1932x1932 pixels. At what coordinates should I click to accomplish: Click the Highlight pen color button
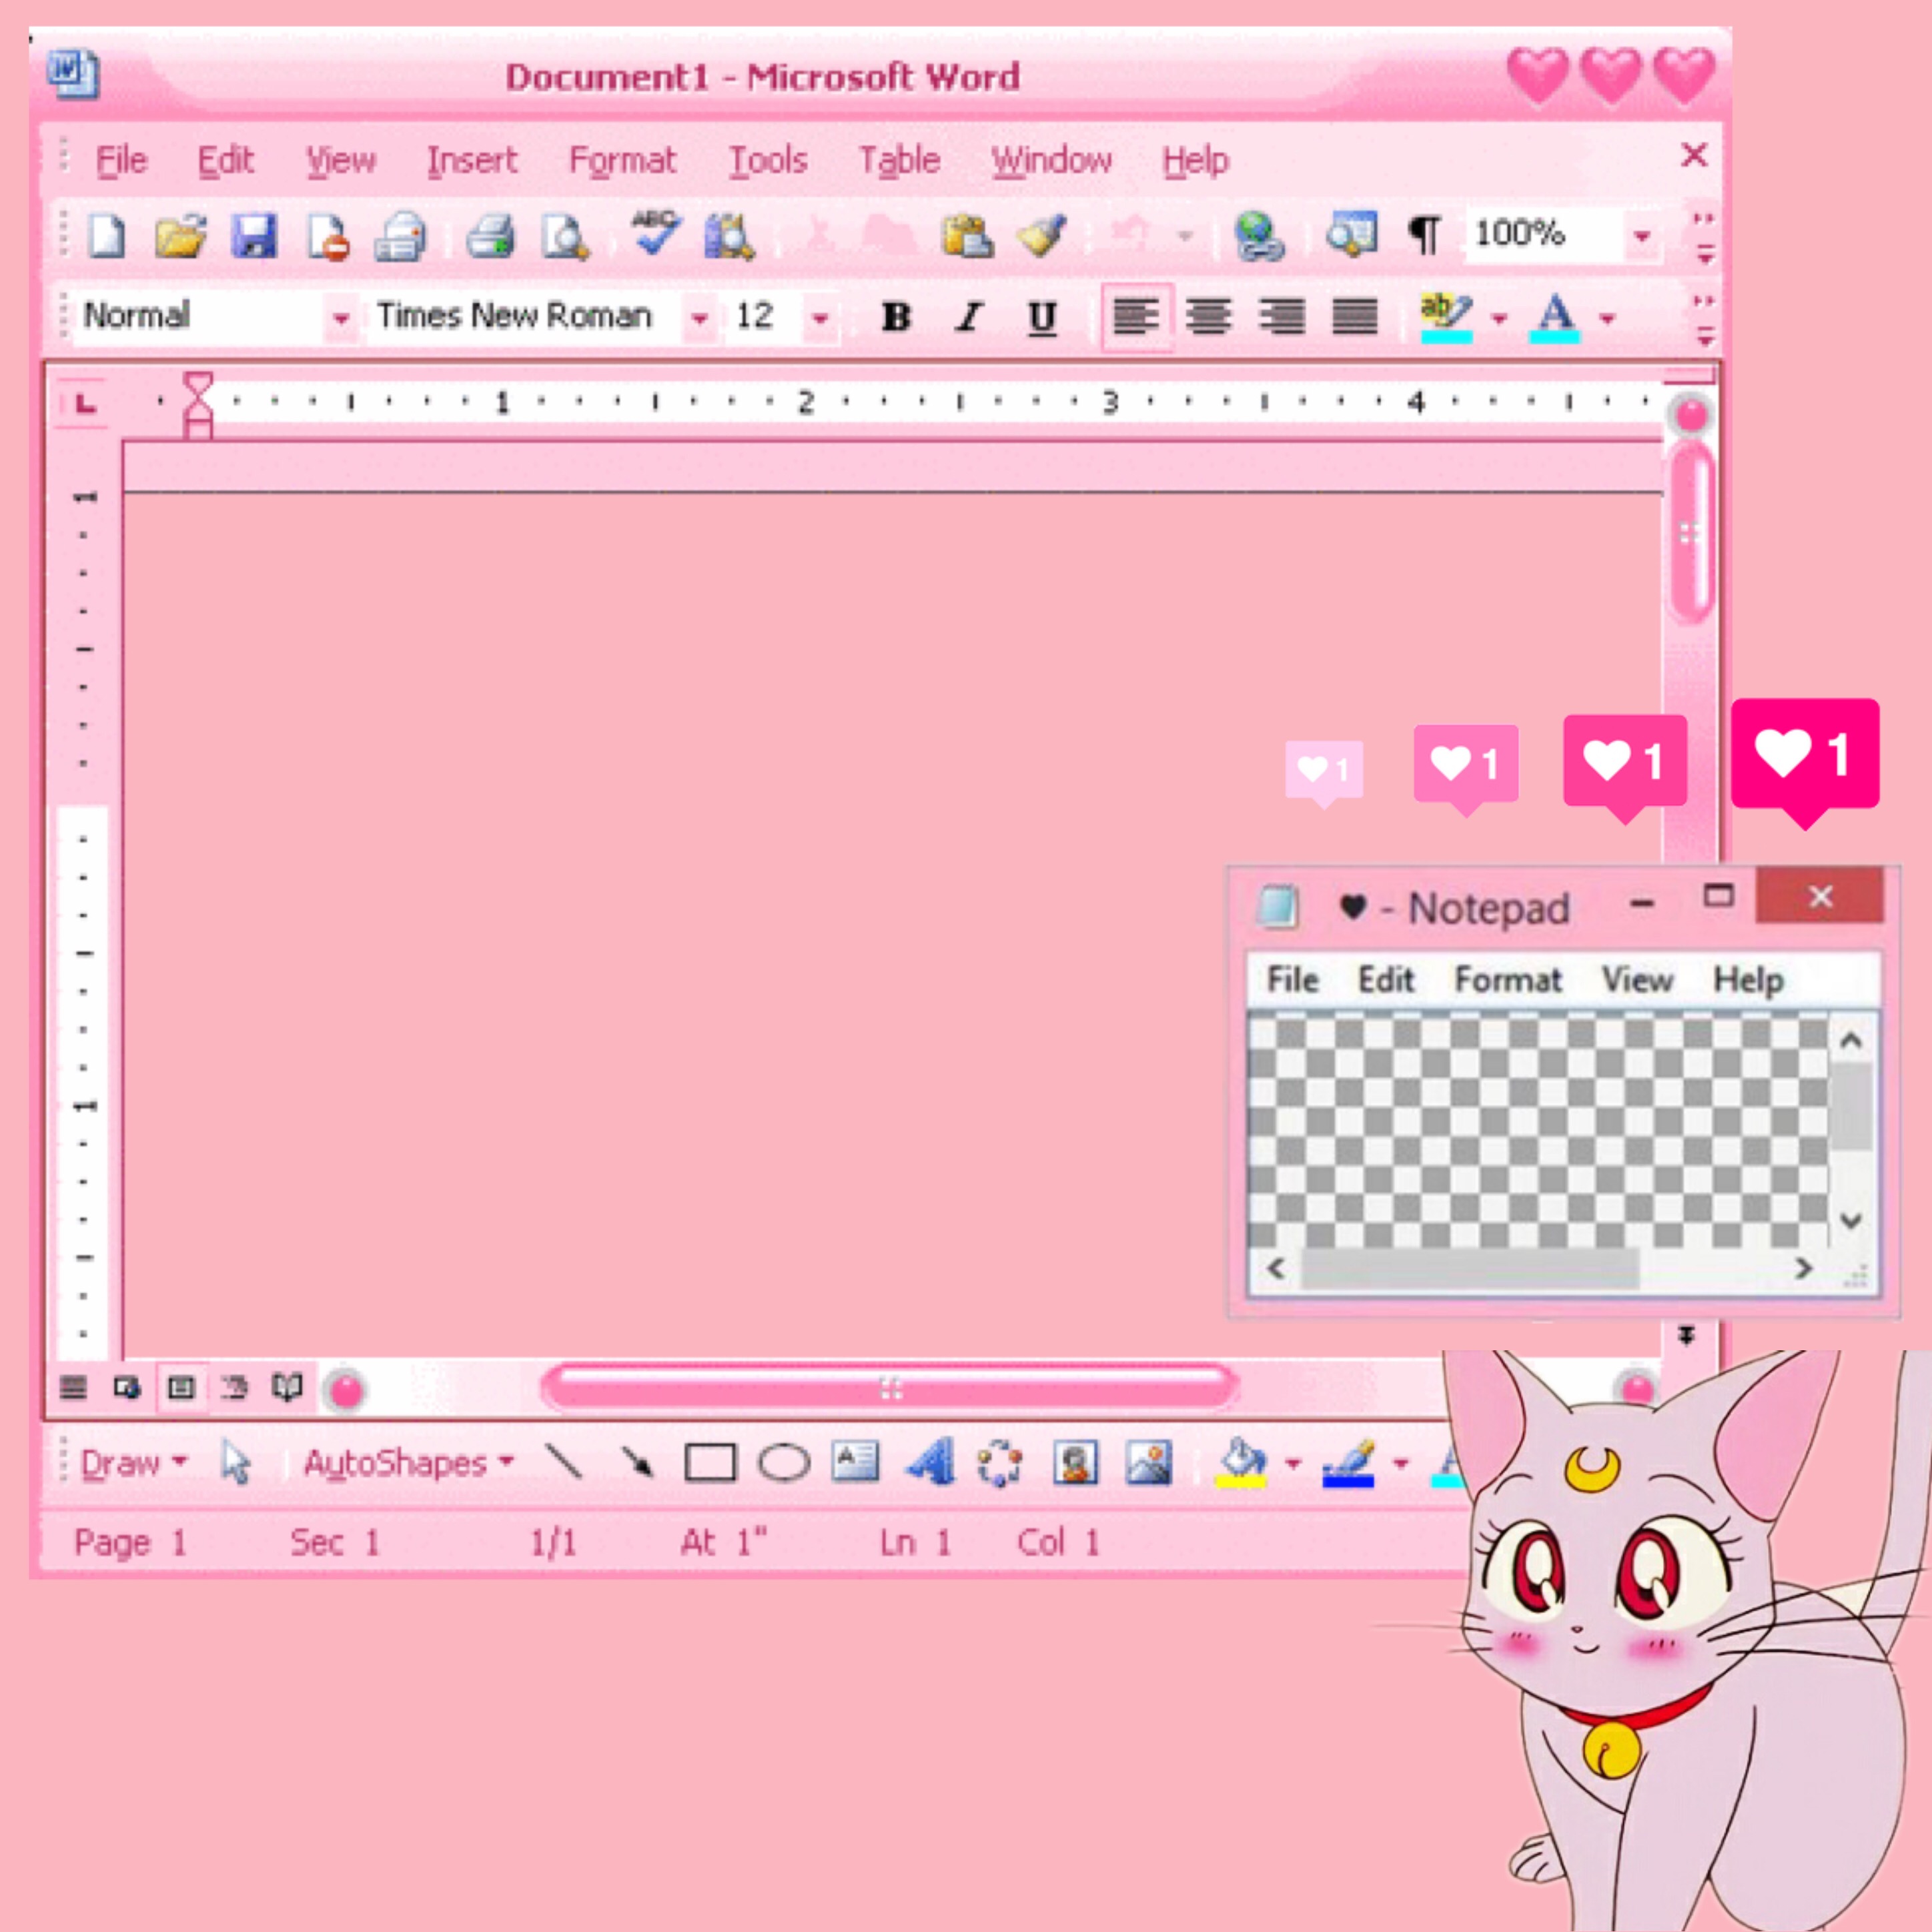point(1446,318)
